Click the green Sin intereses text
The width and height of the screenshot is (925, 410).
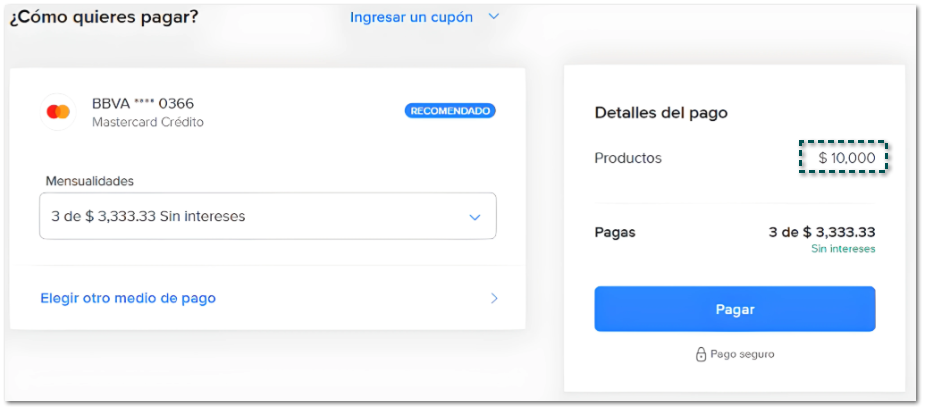pyautogui.click(x=843, y=249)
